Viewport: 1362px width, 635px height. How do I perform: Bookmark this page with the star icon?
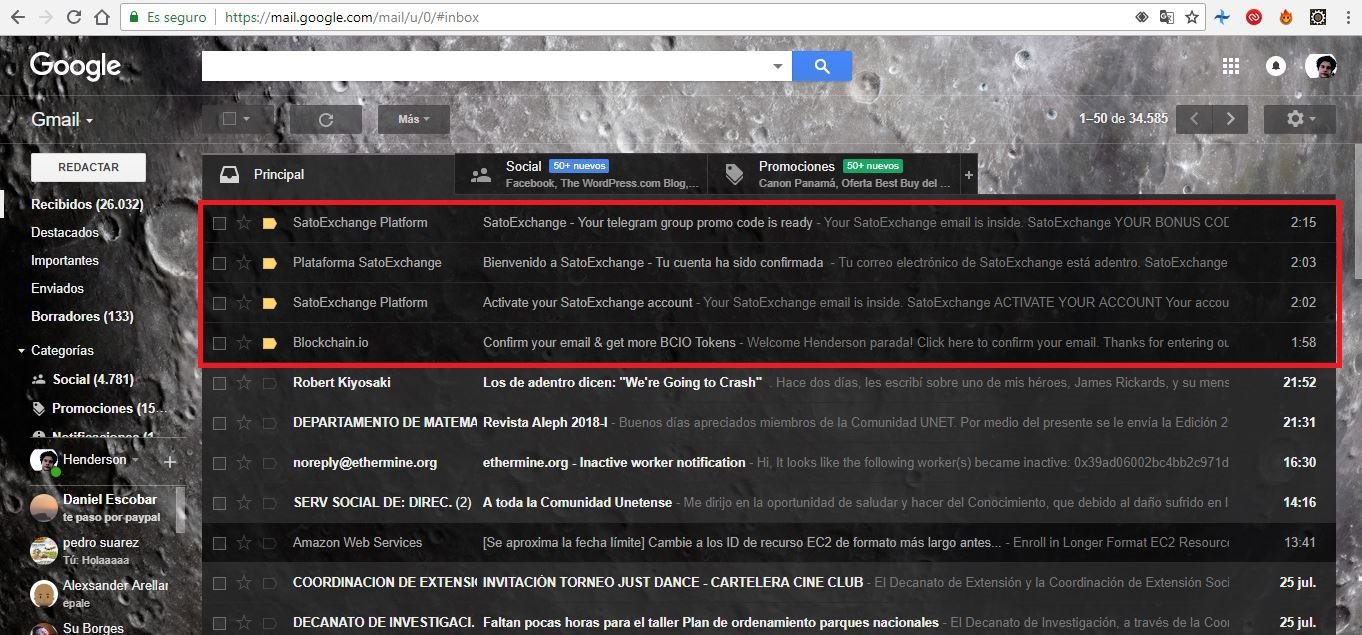(1192, 17)
